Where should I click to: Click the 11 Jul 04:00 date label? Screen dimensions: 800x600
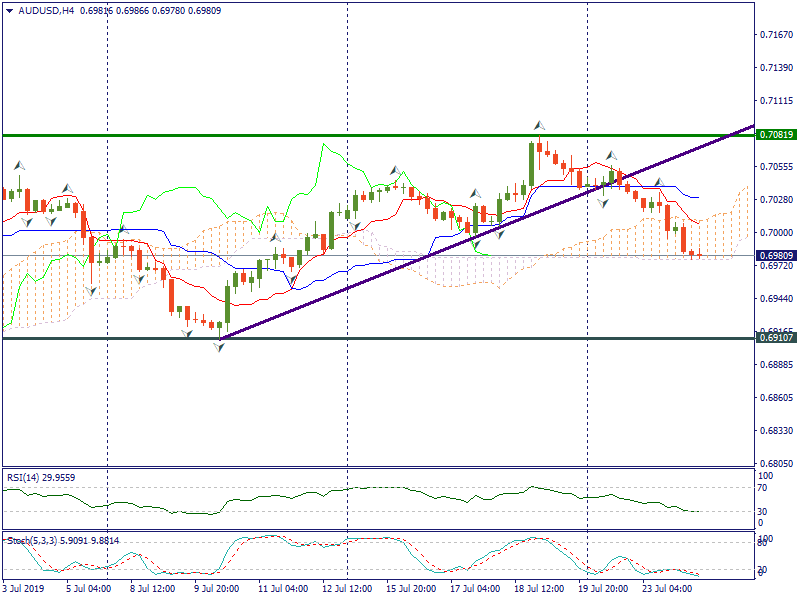[x=282, y=590]
